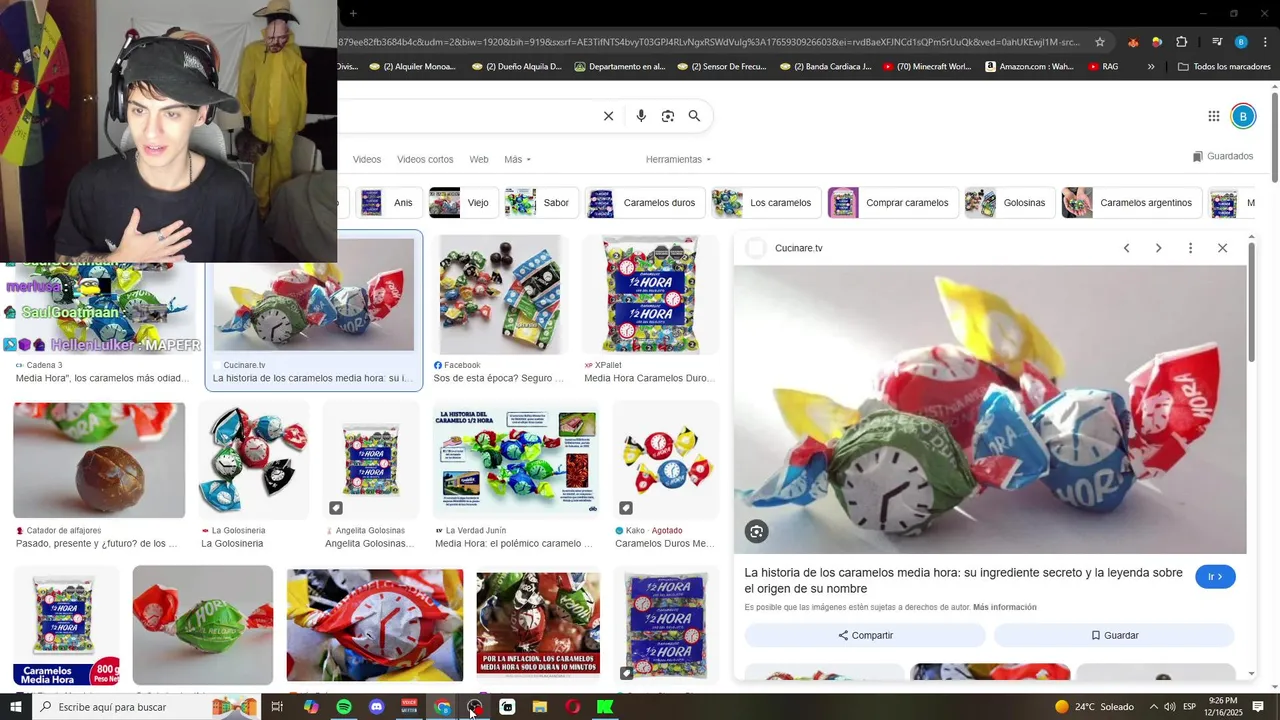Open preview panel more options menu
Screen dimensions: 1280x720
pos(1190,248)
